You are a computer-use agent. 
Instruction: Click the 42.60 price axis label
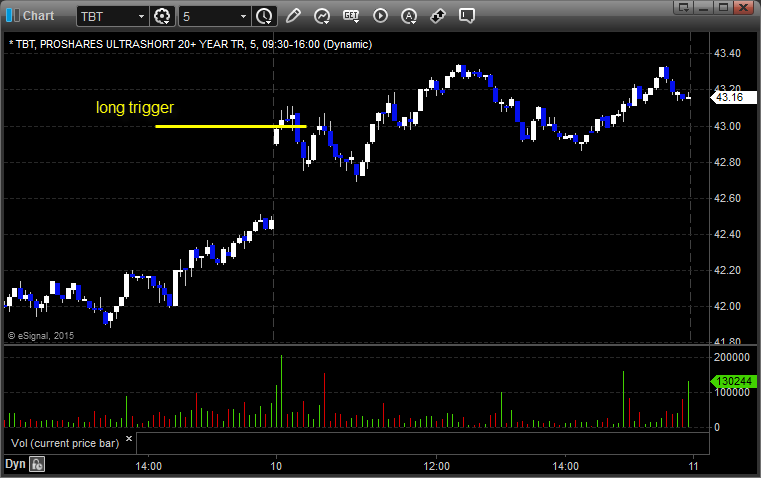(728, 198)
